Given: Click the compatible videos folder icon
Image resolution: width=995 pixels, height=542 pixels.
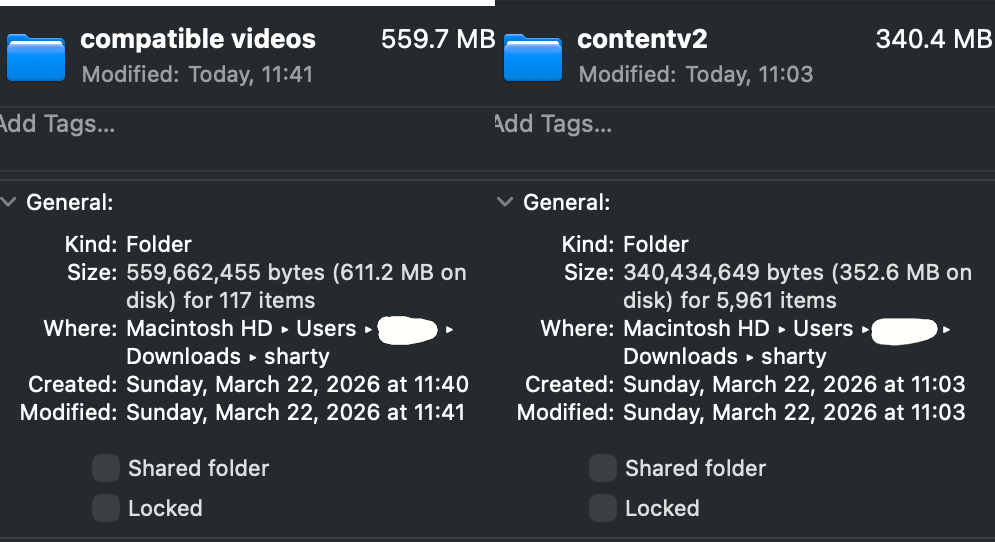Looking at the screenshot, I should (36, 57).
